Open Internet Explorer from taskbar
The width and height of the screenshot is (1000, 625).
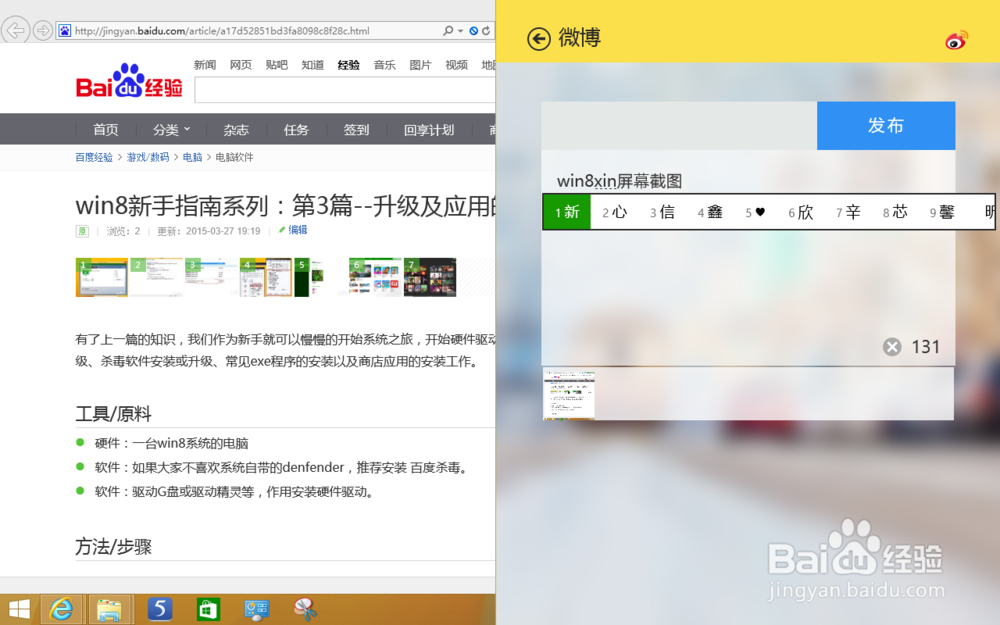[x=62, y=610]
